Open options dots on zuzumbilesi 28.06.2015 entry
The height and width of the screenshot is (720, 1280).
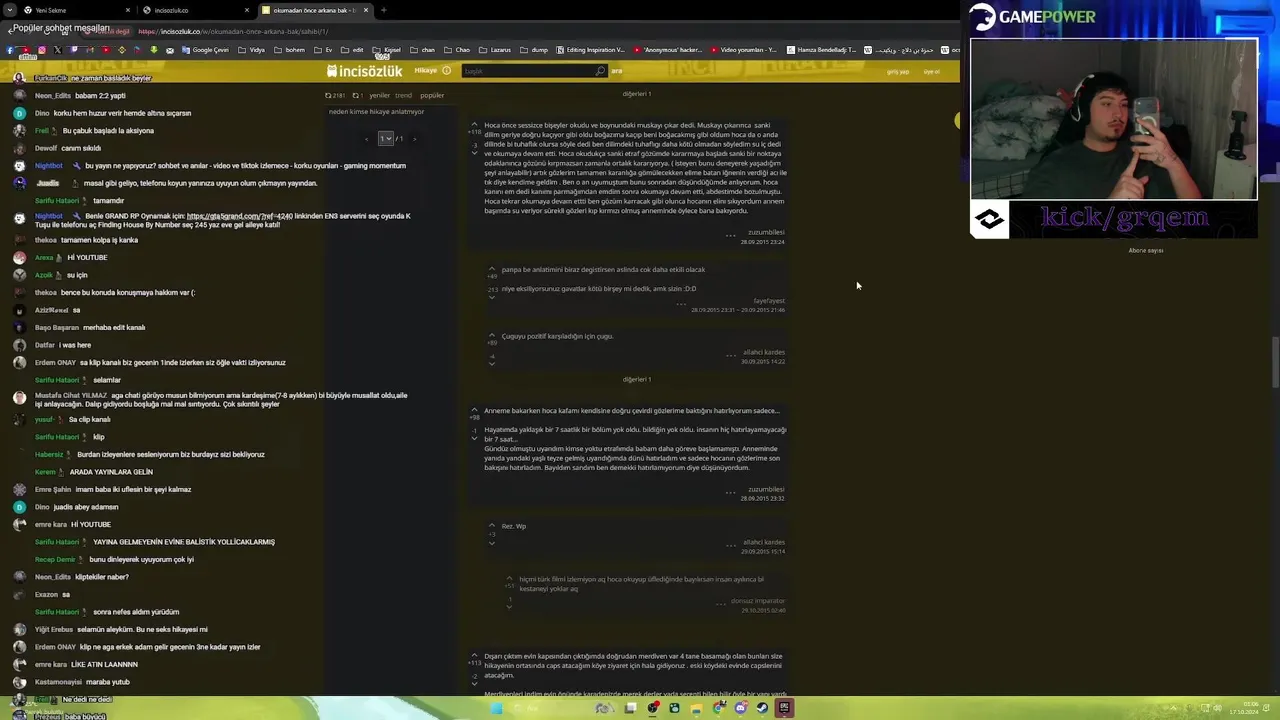tap(730, 492)
